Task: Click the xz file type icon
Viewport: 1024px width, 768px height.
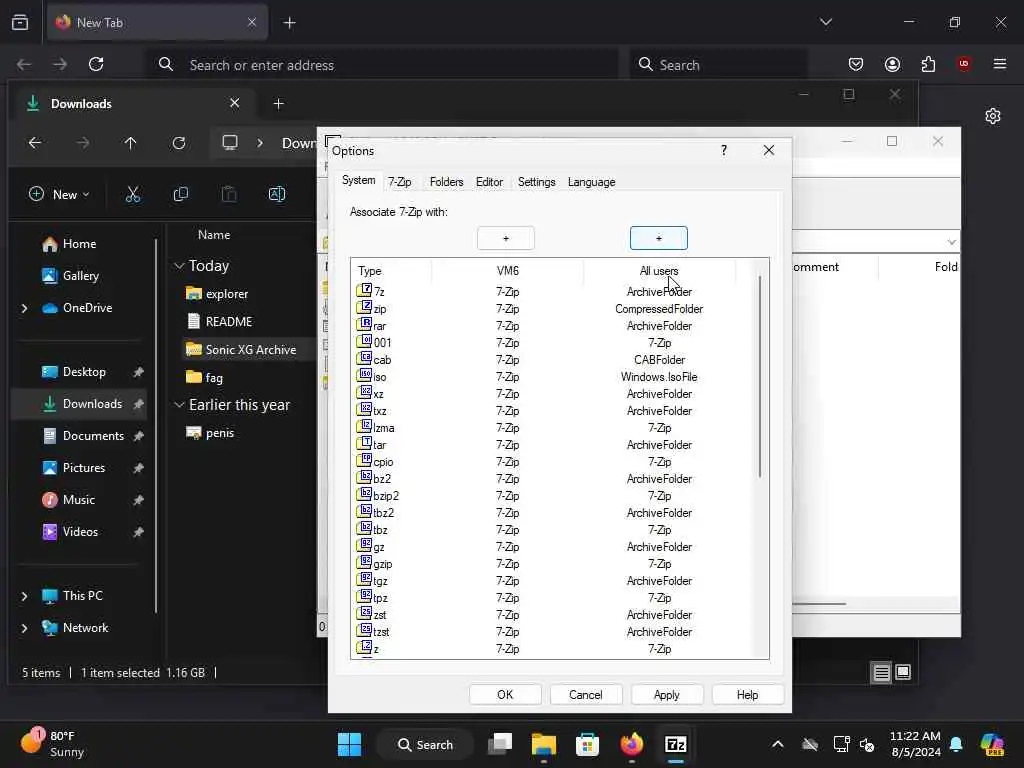Action: [x=364, y=392]
